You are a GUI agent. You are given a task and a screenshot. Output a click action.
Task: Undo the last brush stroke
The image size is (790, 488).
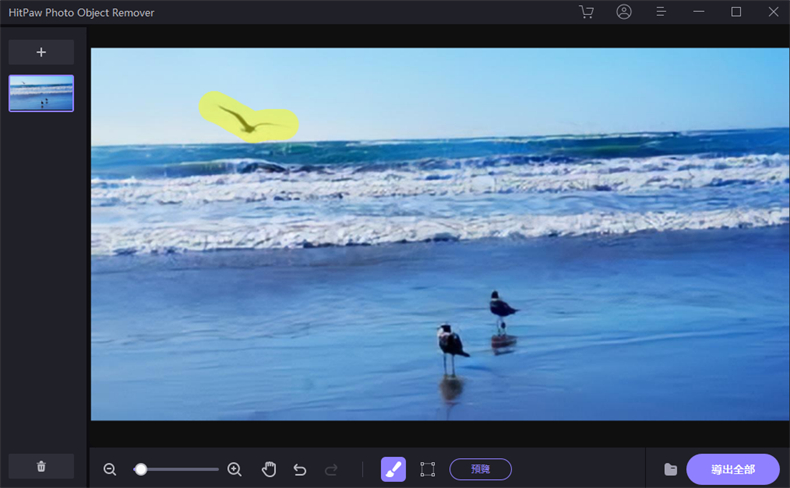click(x=300, y=469)
